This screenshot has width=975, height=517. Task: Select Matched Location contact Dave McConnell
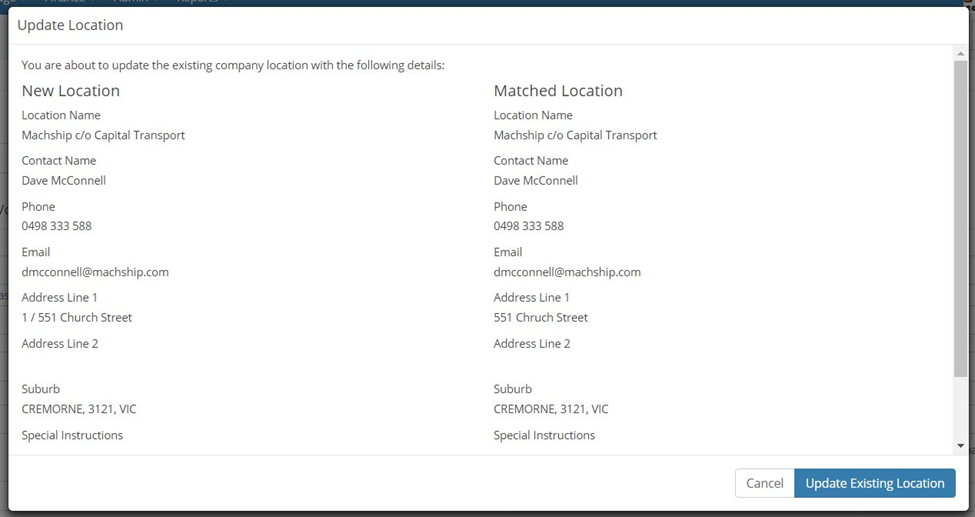[x=536, y=180]
